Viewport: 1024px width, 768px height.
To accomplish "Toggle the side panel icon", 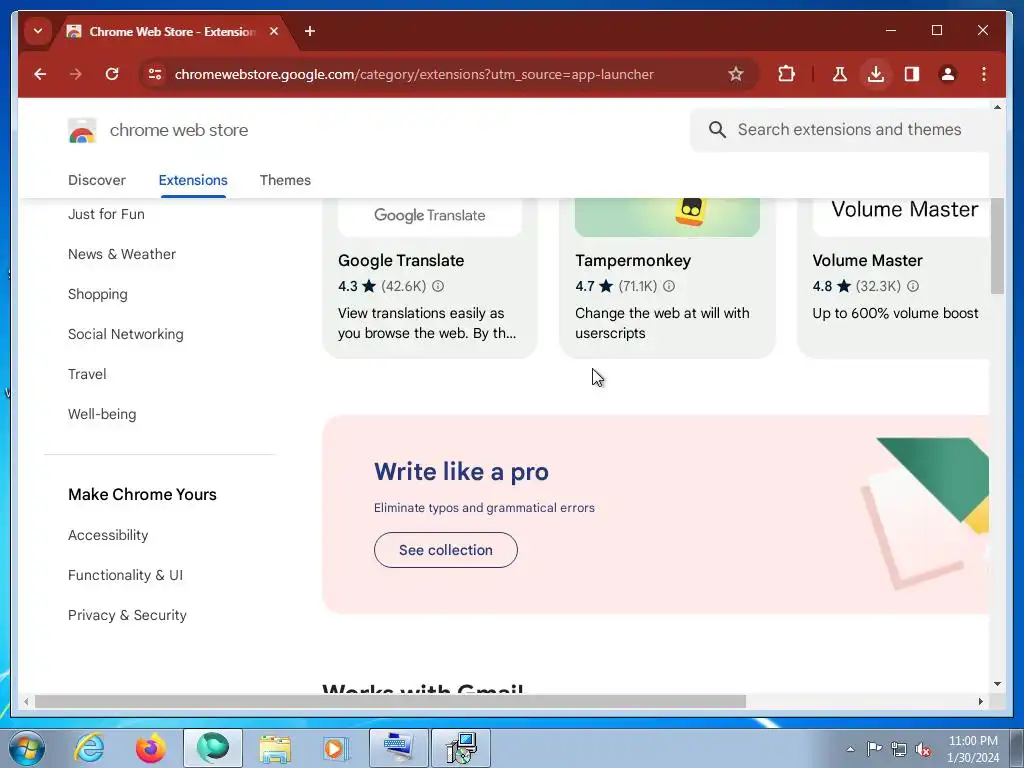I will point(912,74).
